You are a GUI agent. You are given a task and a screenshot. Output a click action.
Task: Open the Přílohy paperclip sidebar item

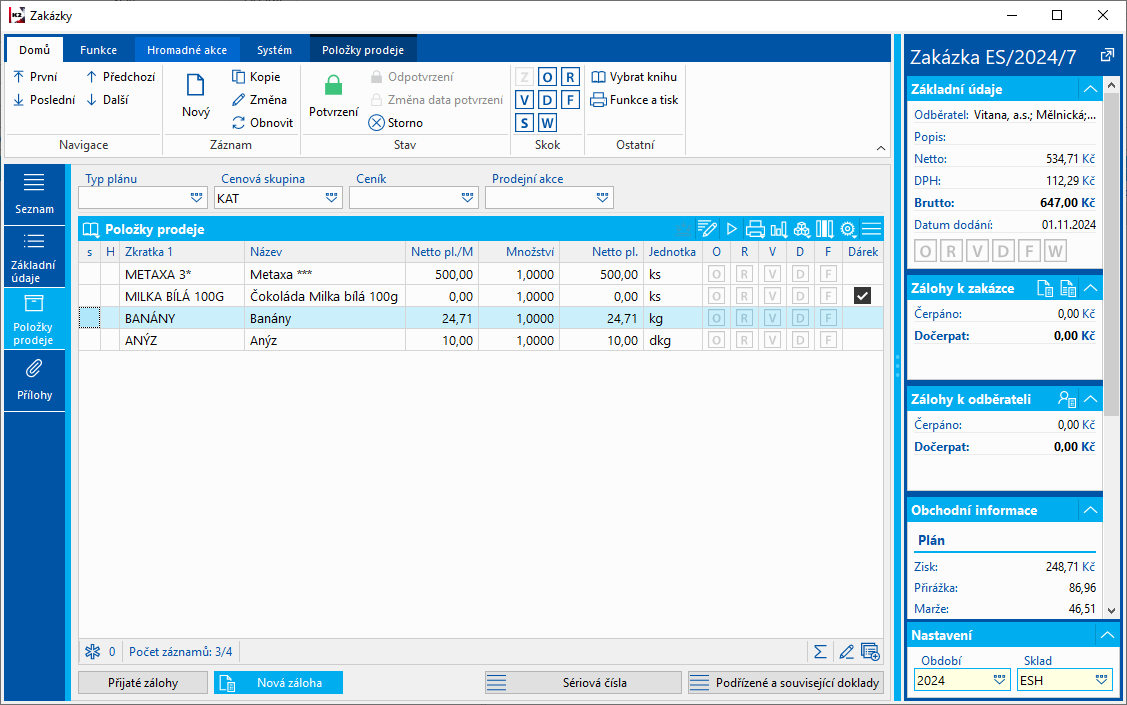tap(34, 379)
